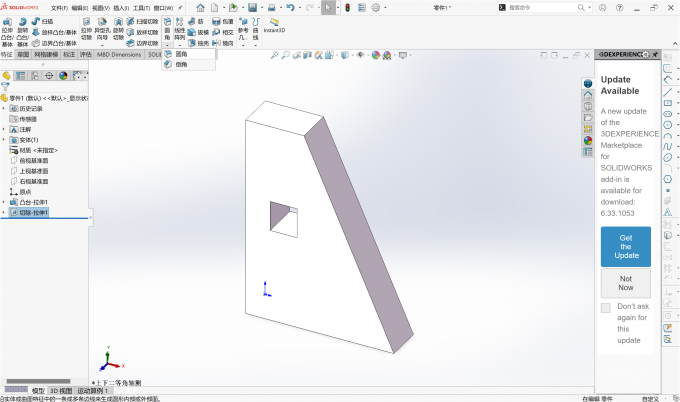Open the dropdown arrow under 异型孔向导
The width and height of the screenshot is (680, 402).
pos(102,45)
